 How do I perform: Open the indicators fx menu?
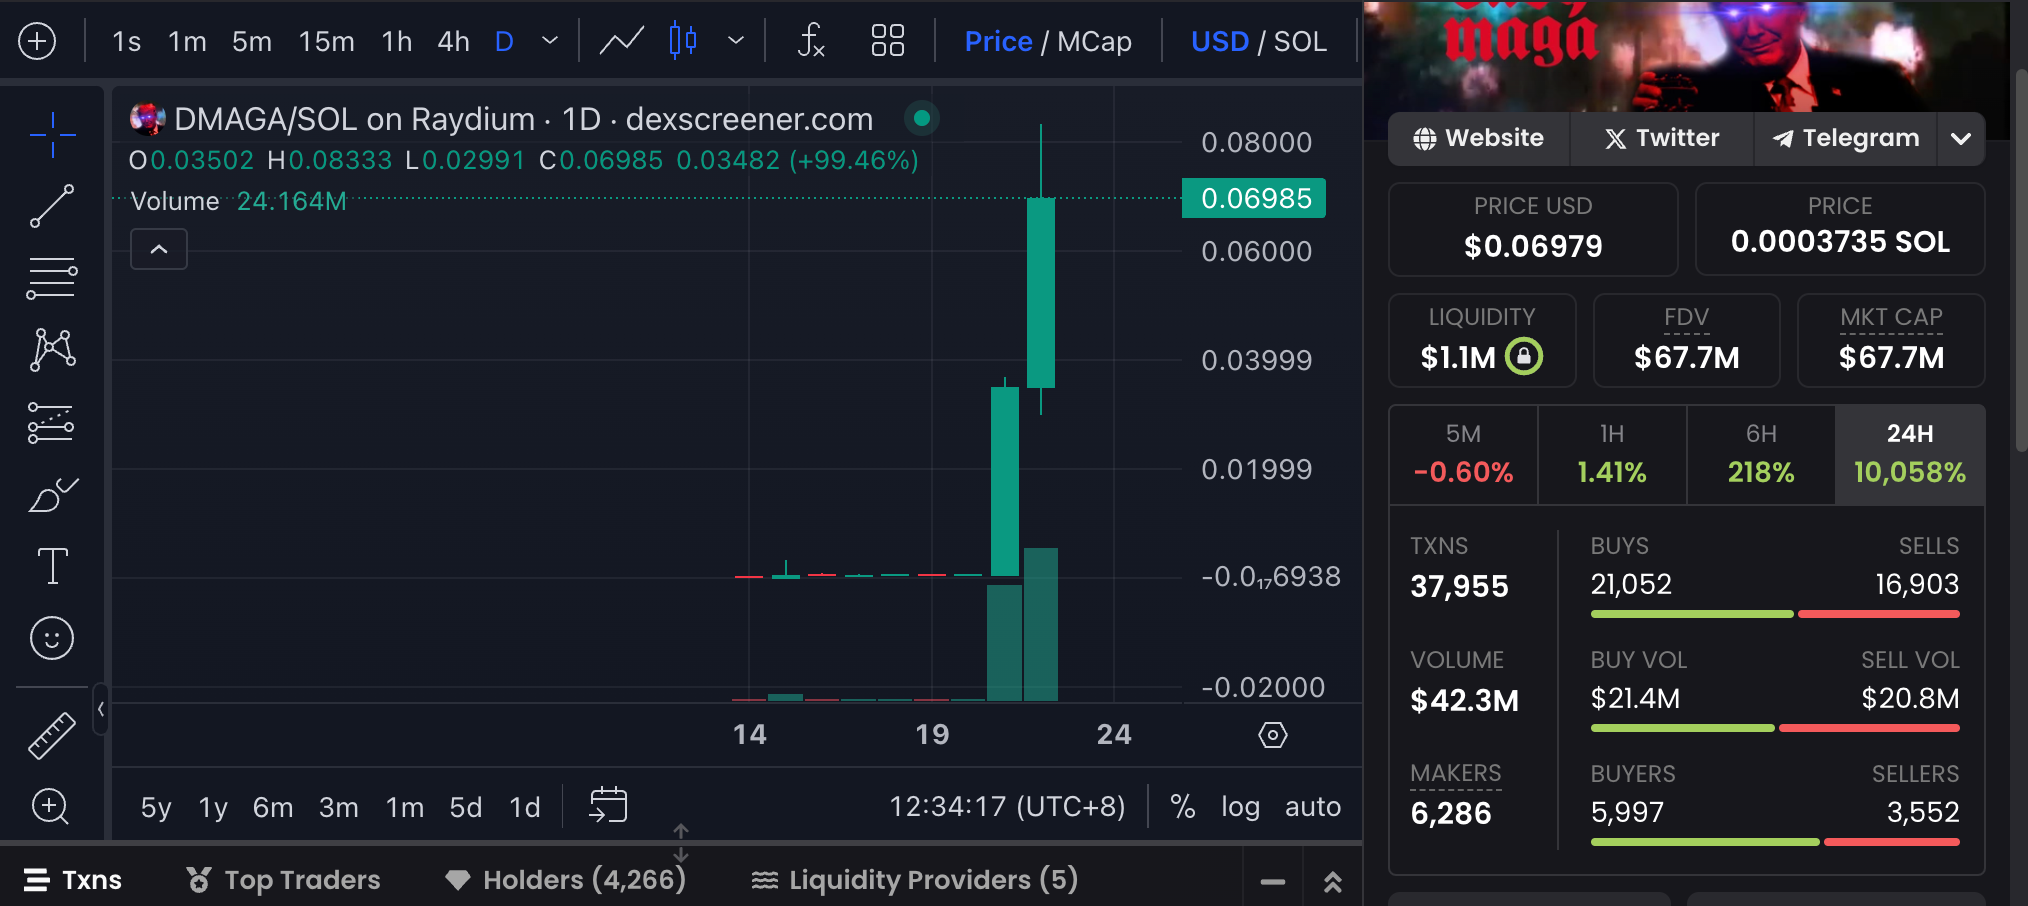click(811, 41)
